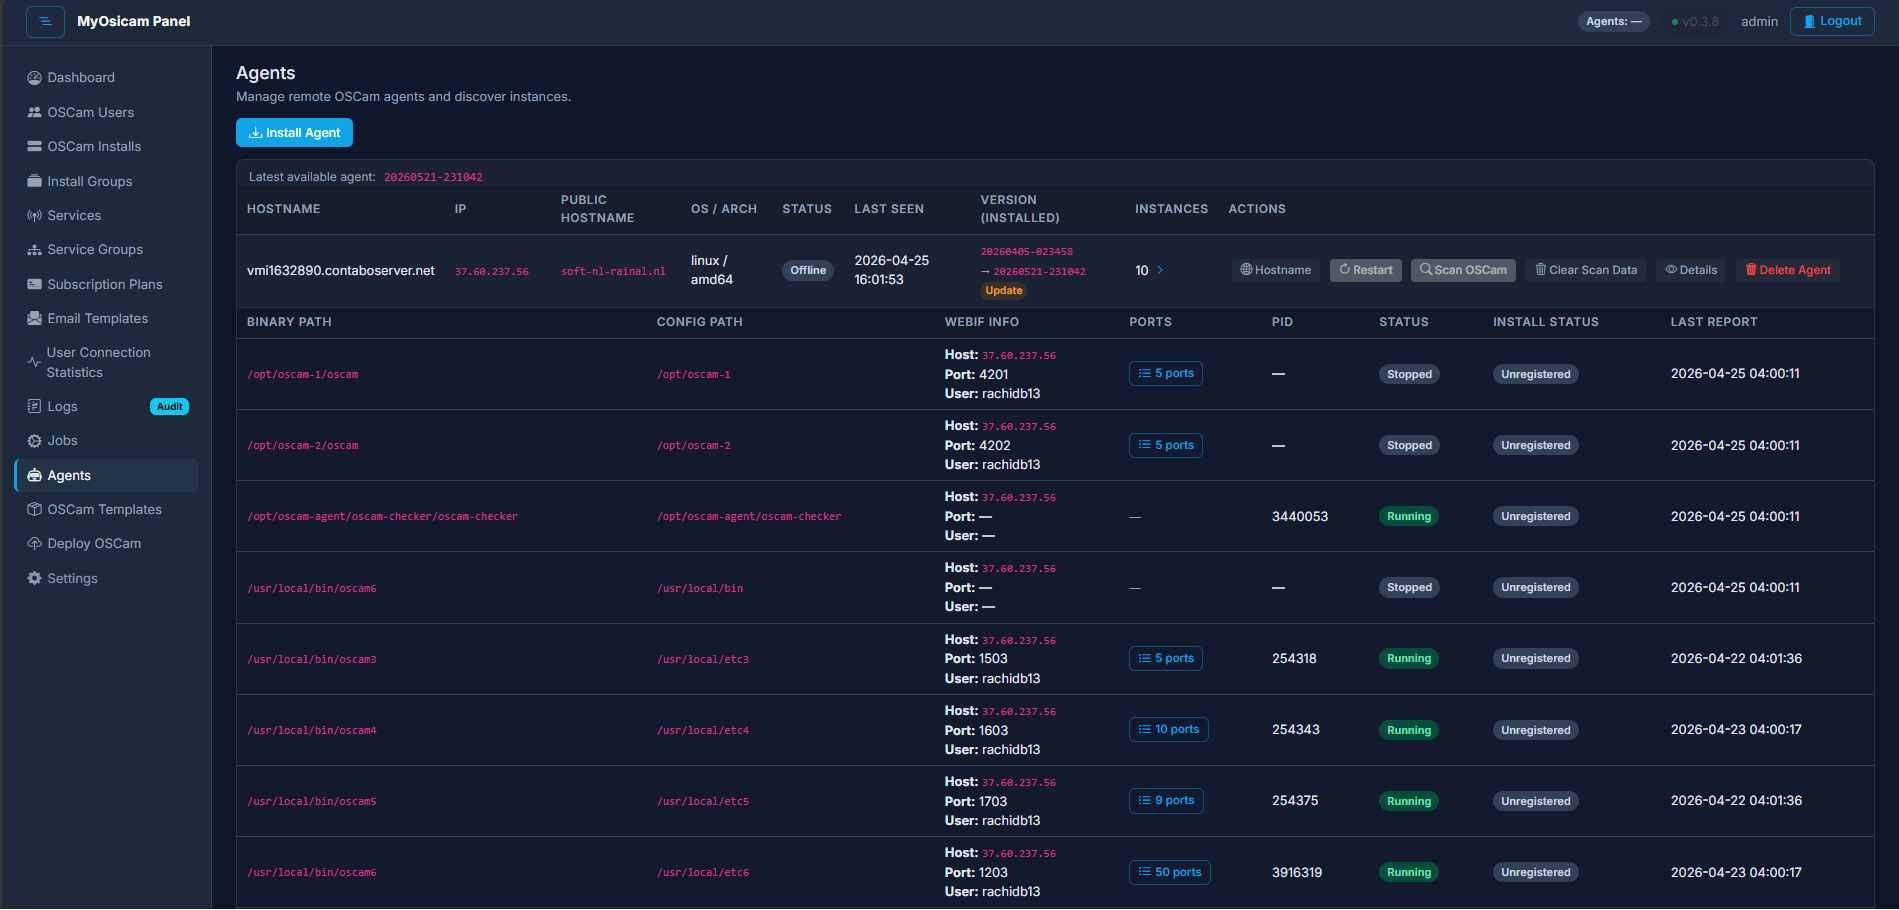Click the Email Templates envelope icon

click(34, 318)
